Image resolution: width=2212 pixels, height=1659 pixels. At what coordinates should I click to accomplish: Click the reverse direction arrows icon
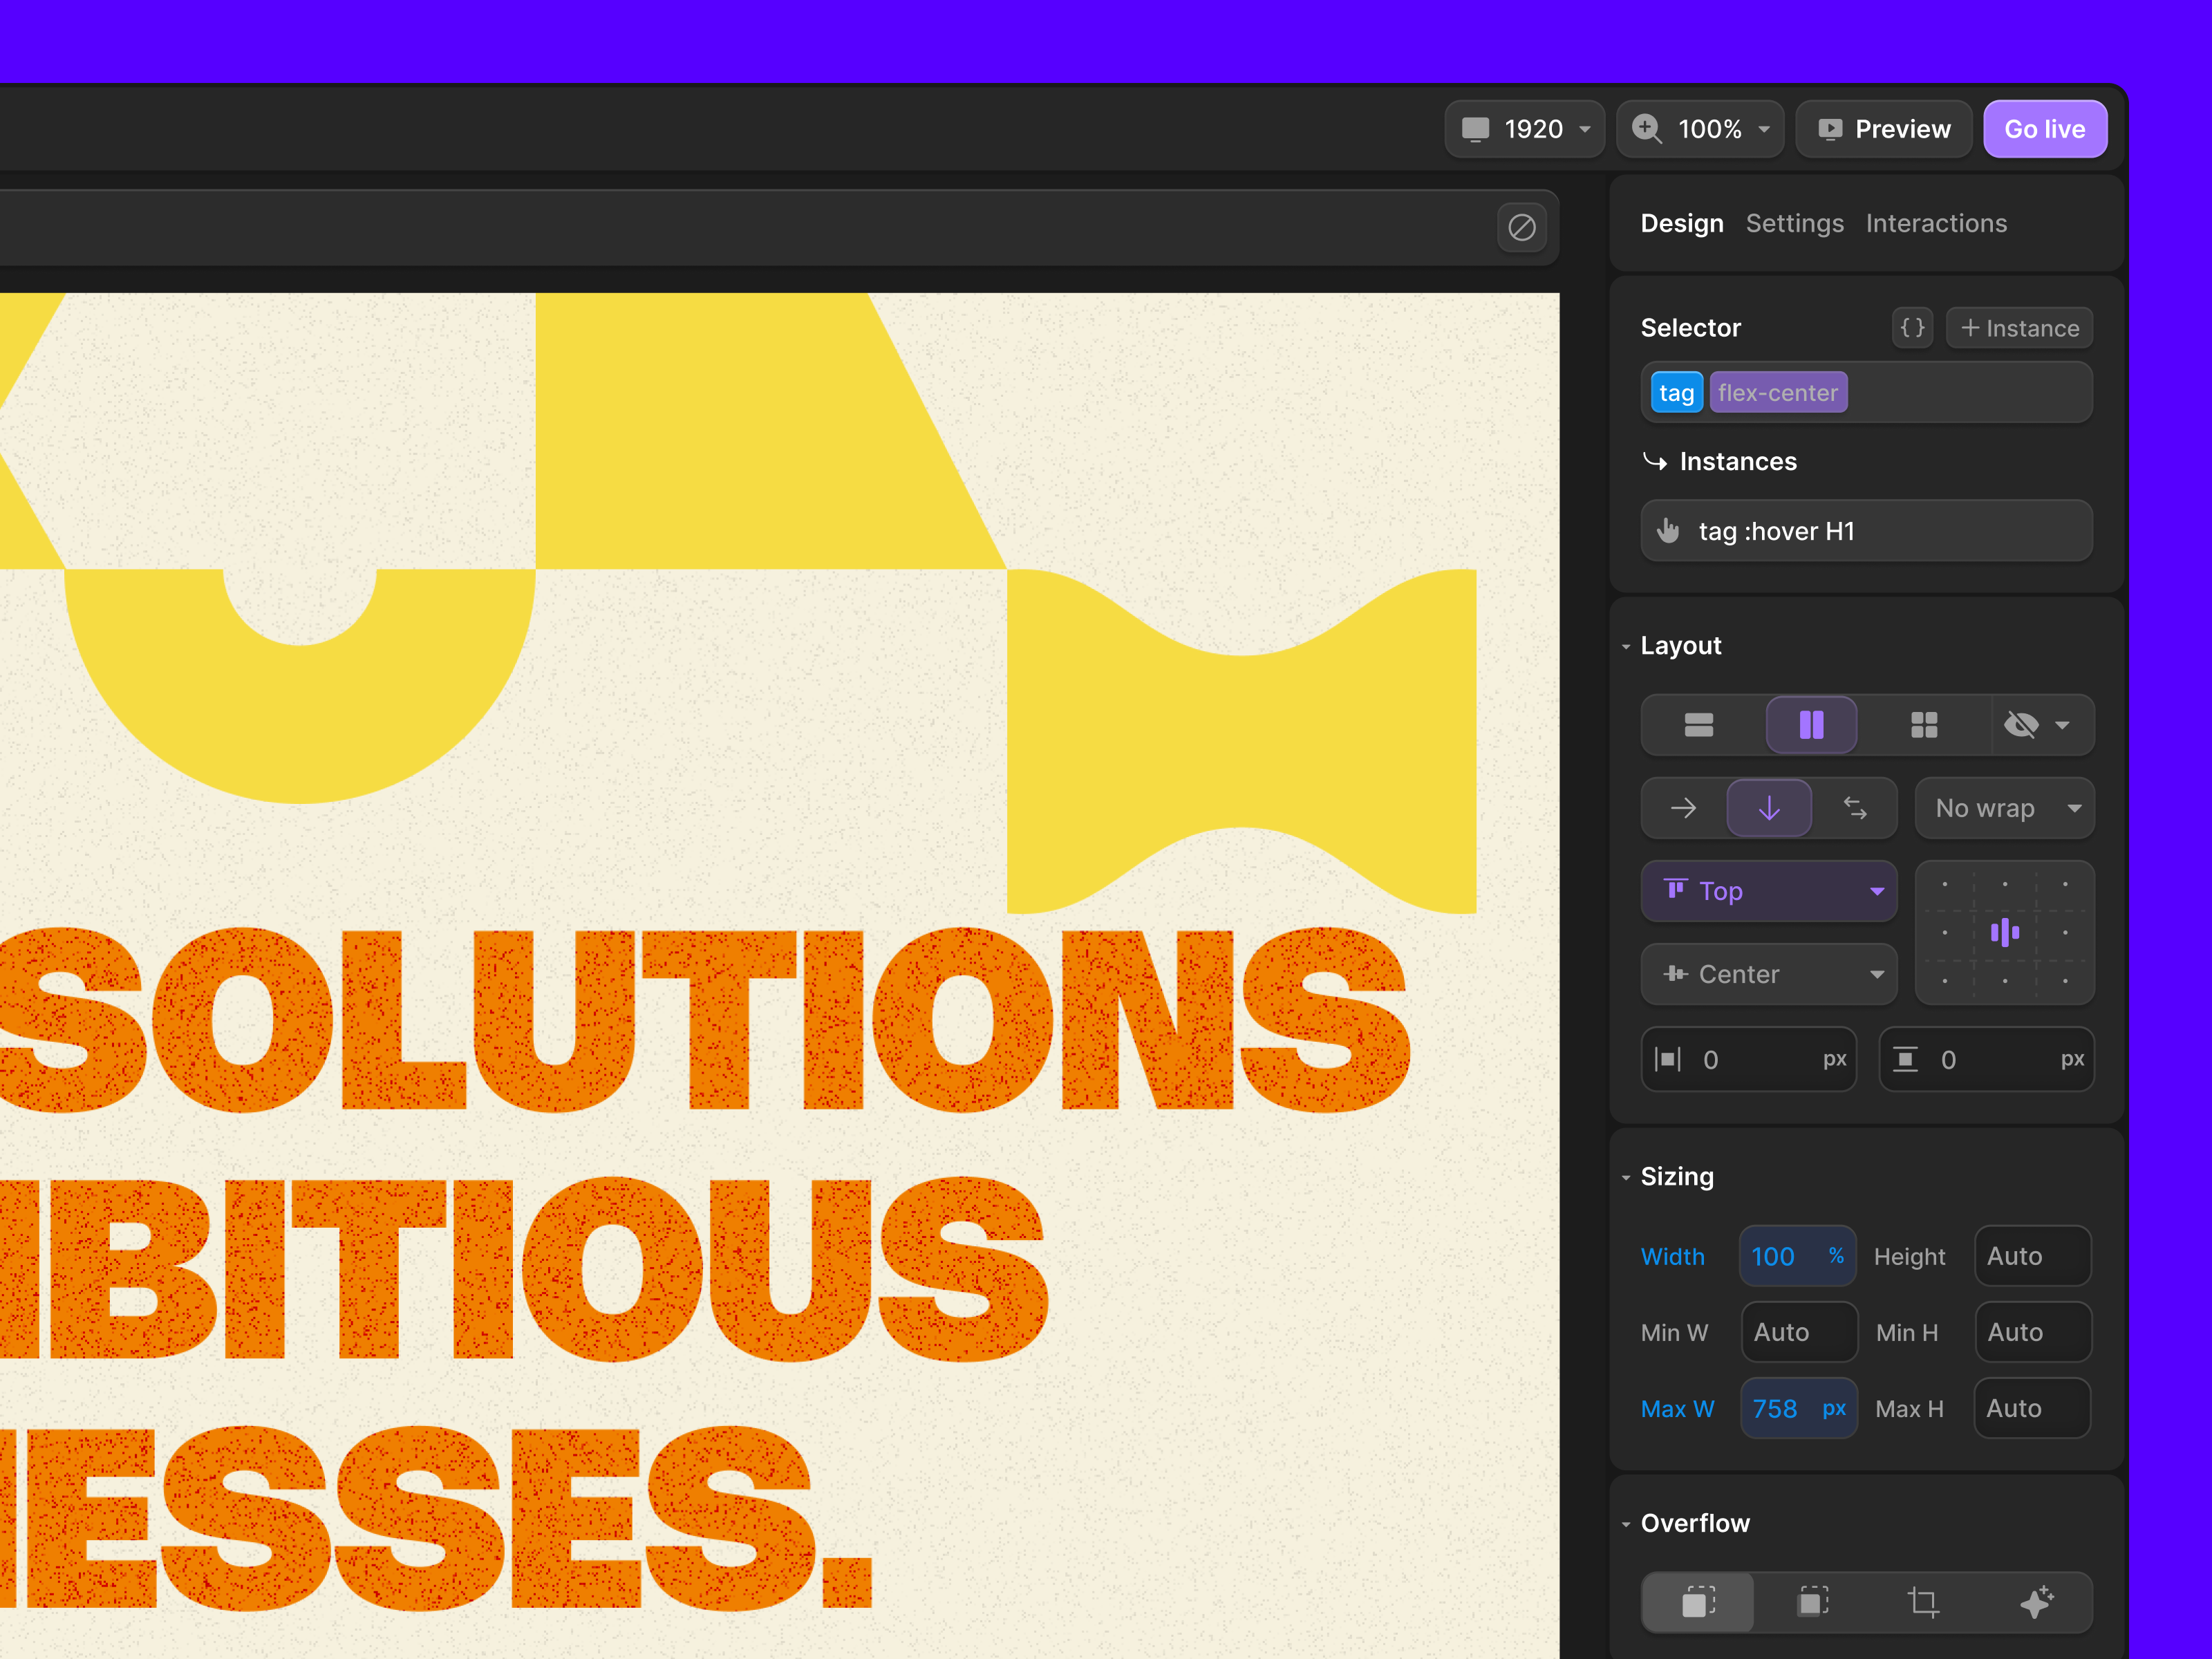tap(1855, 808)
